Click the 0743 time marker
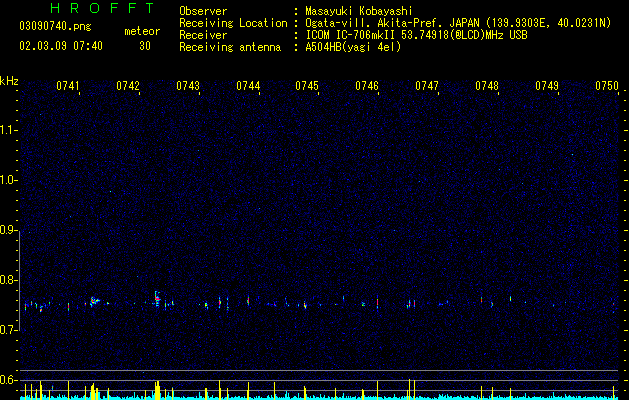The image size is (629, 400). (188, 86)
